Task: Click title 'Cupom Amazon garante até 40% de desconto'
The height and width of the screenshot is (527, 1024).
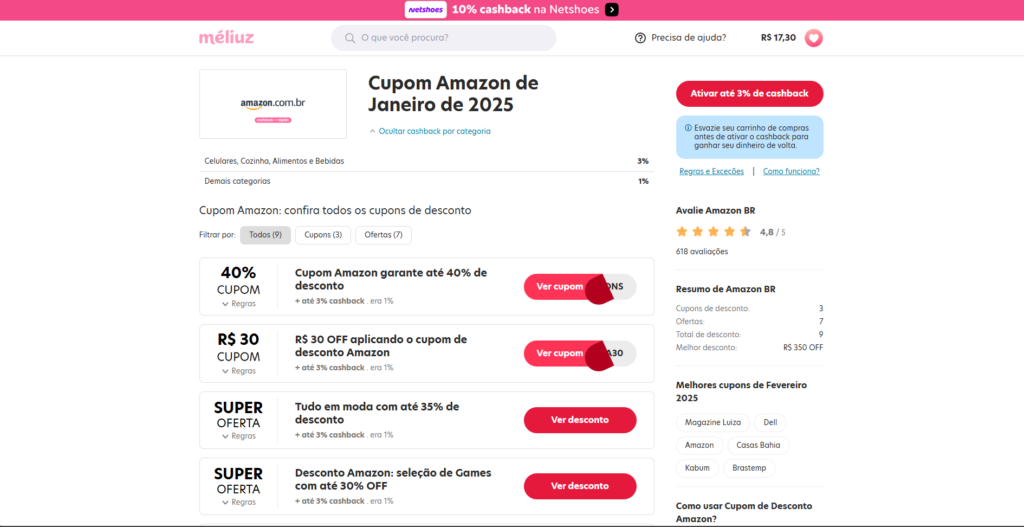Action: tap(391, 279)
